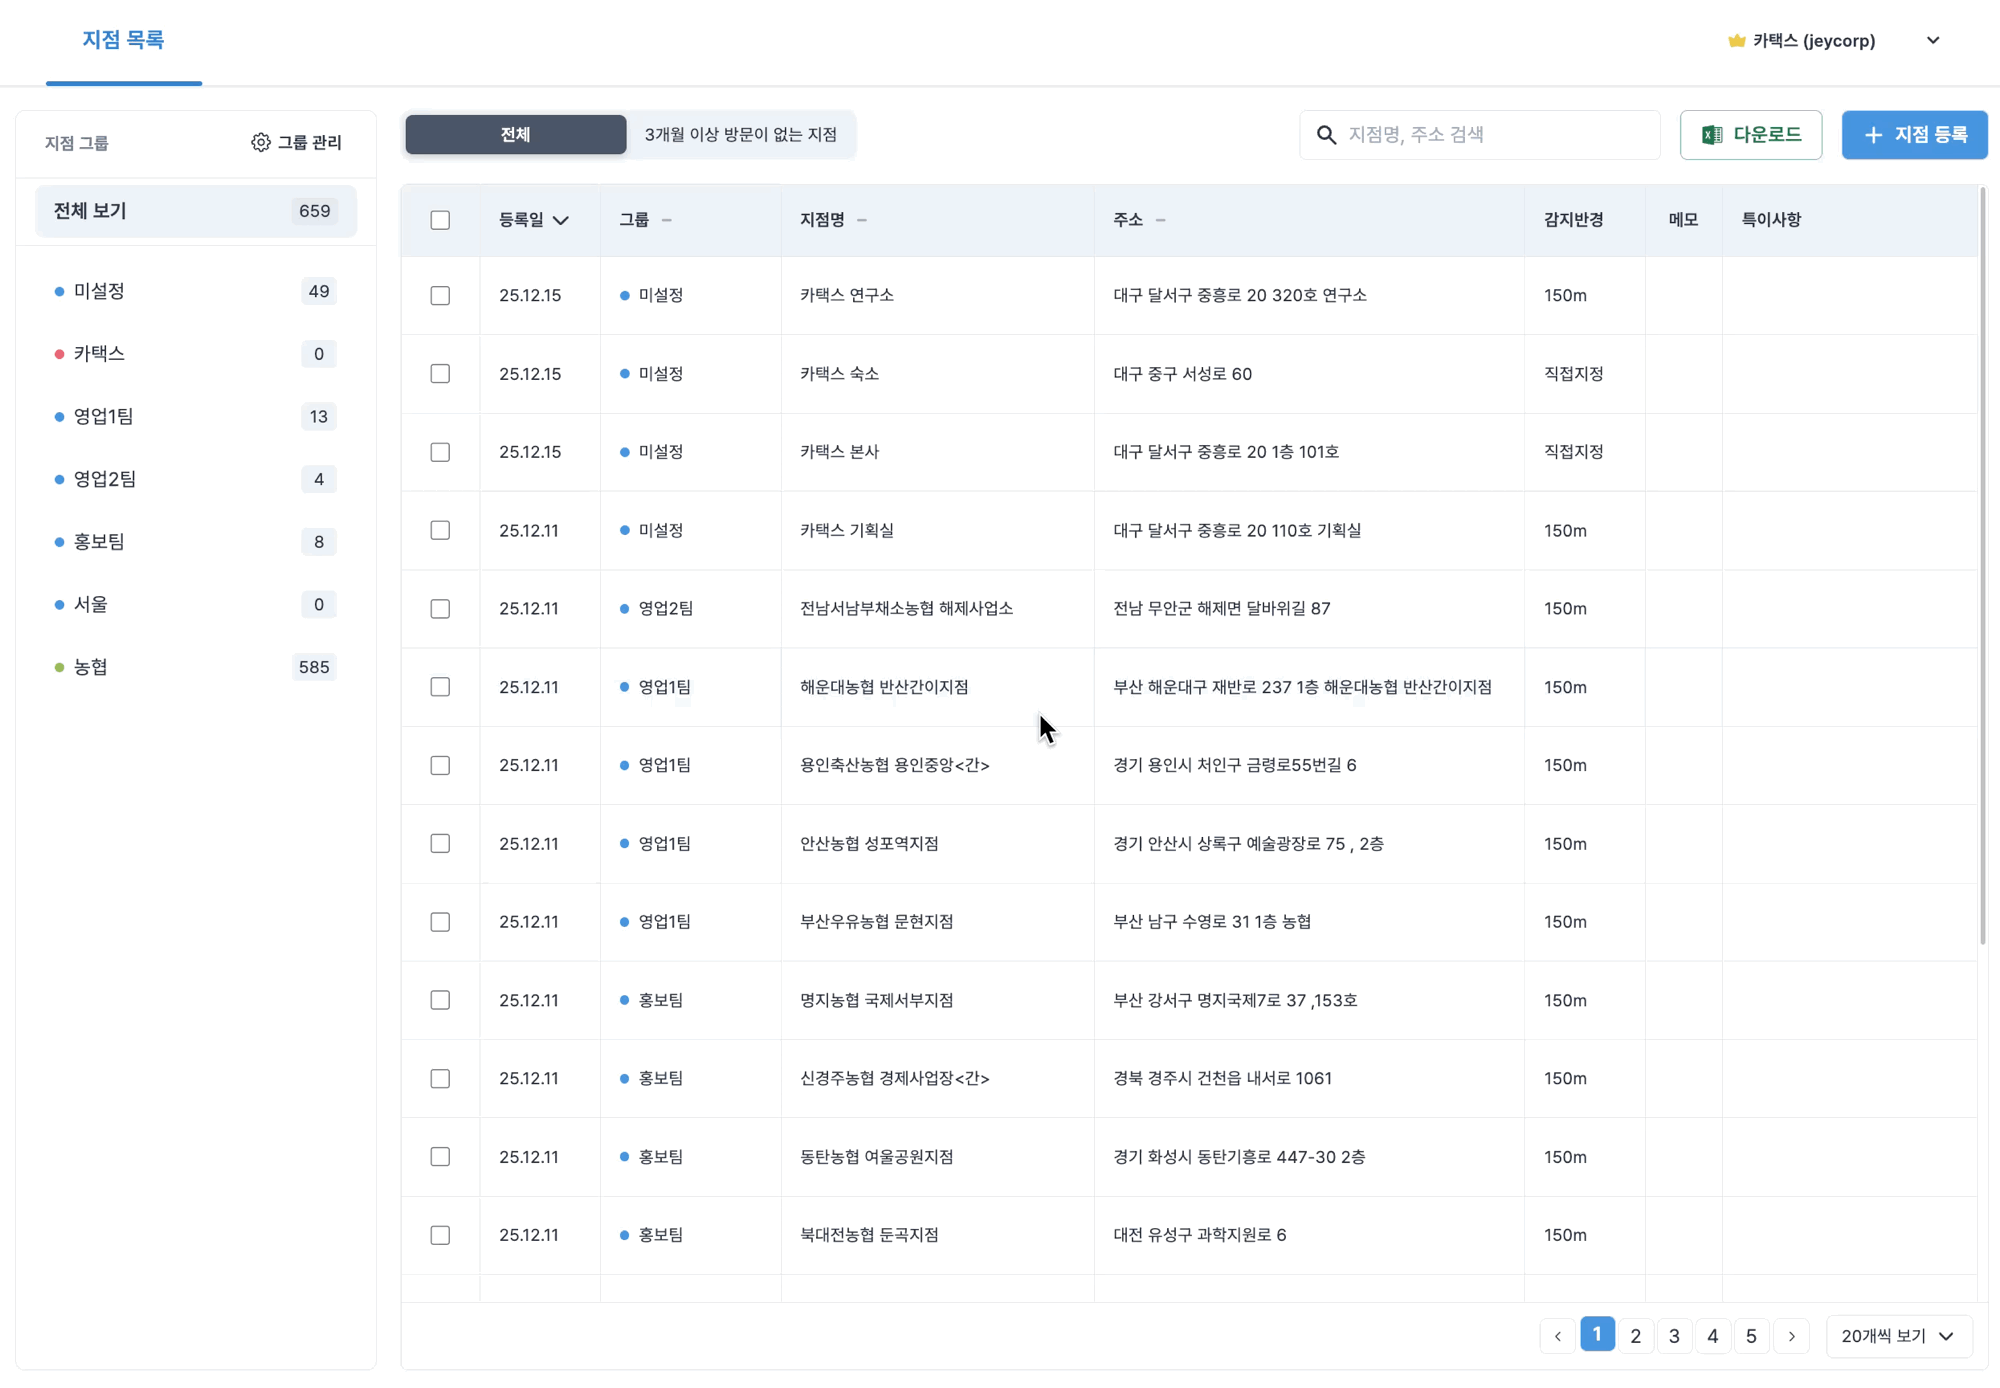Open page 3 in pagination
Image resolution: width=2000 pixels, height=1388 pixels.
click(x=1674, y=1336)
